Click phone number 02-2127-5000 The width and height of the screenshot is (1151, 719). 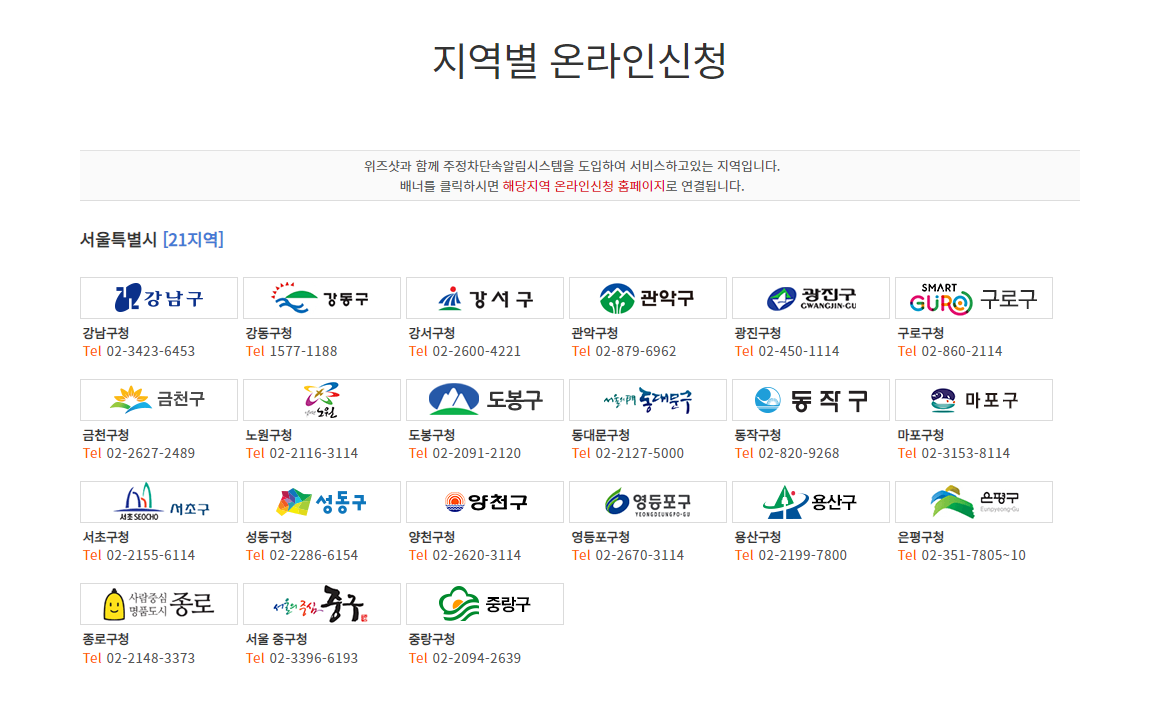point(639,454)
